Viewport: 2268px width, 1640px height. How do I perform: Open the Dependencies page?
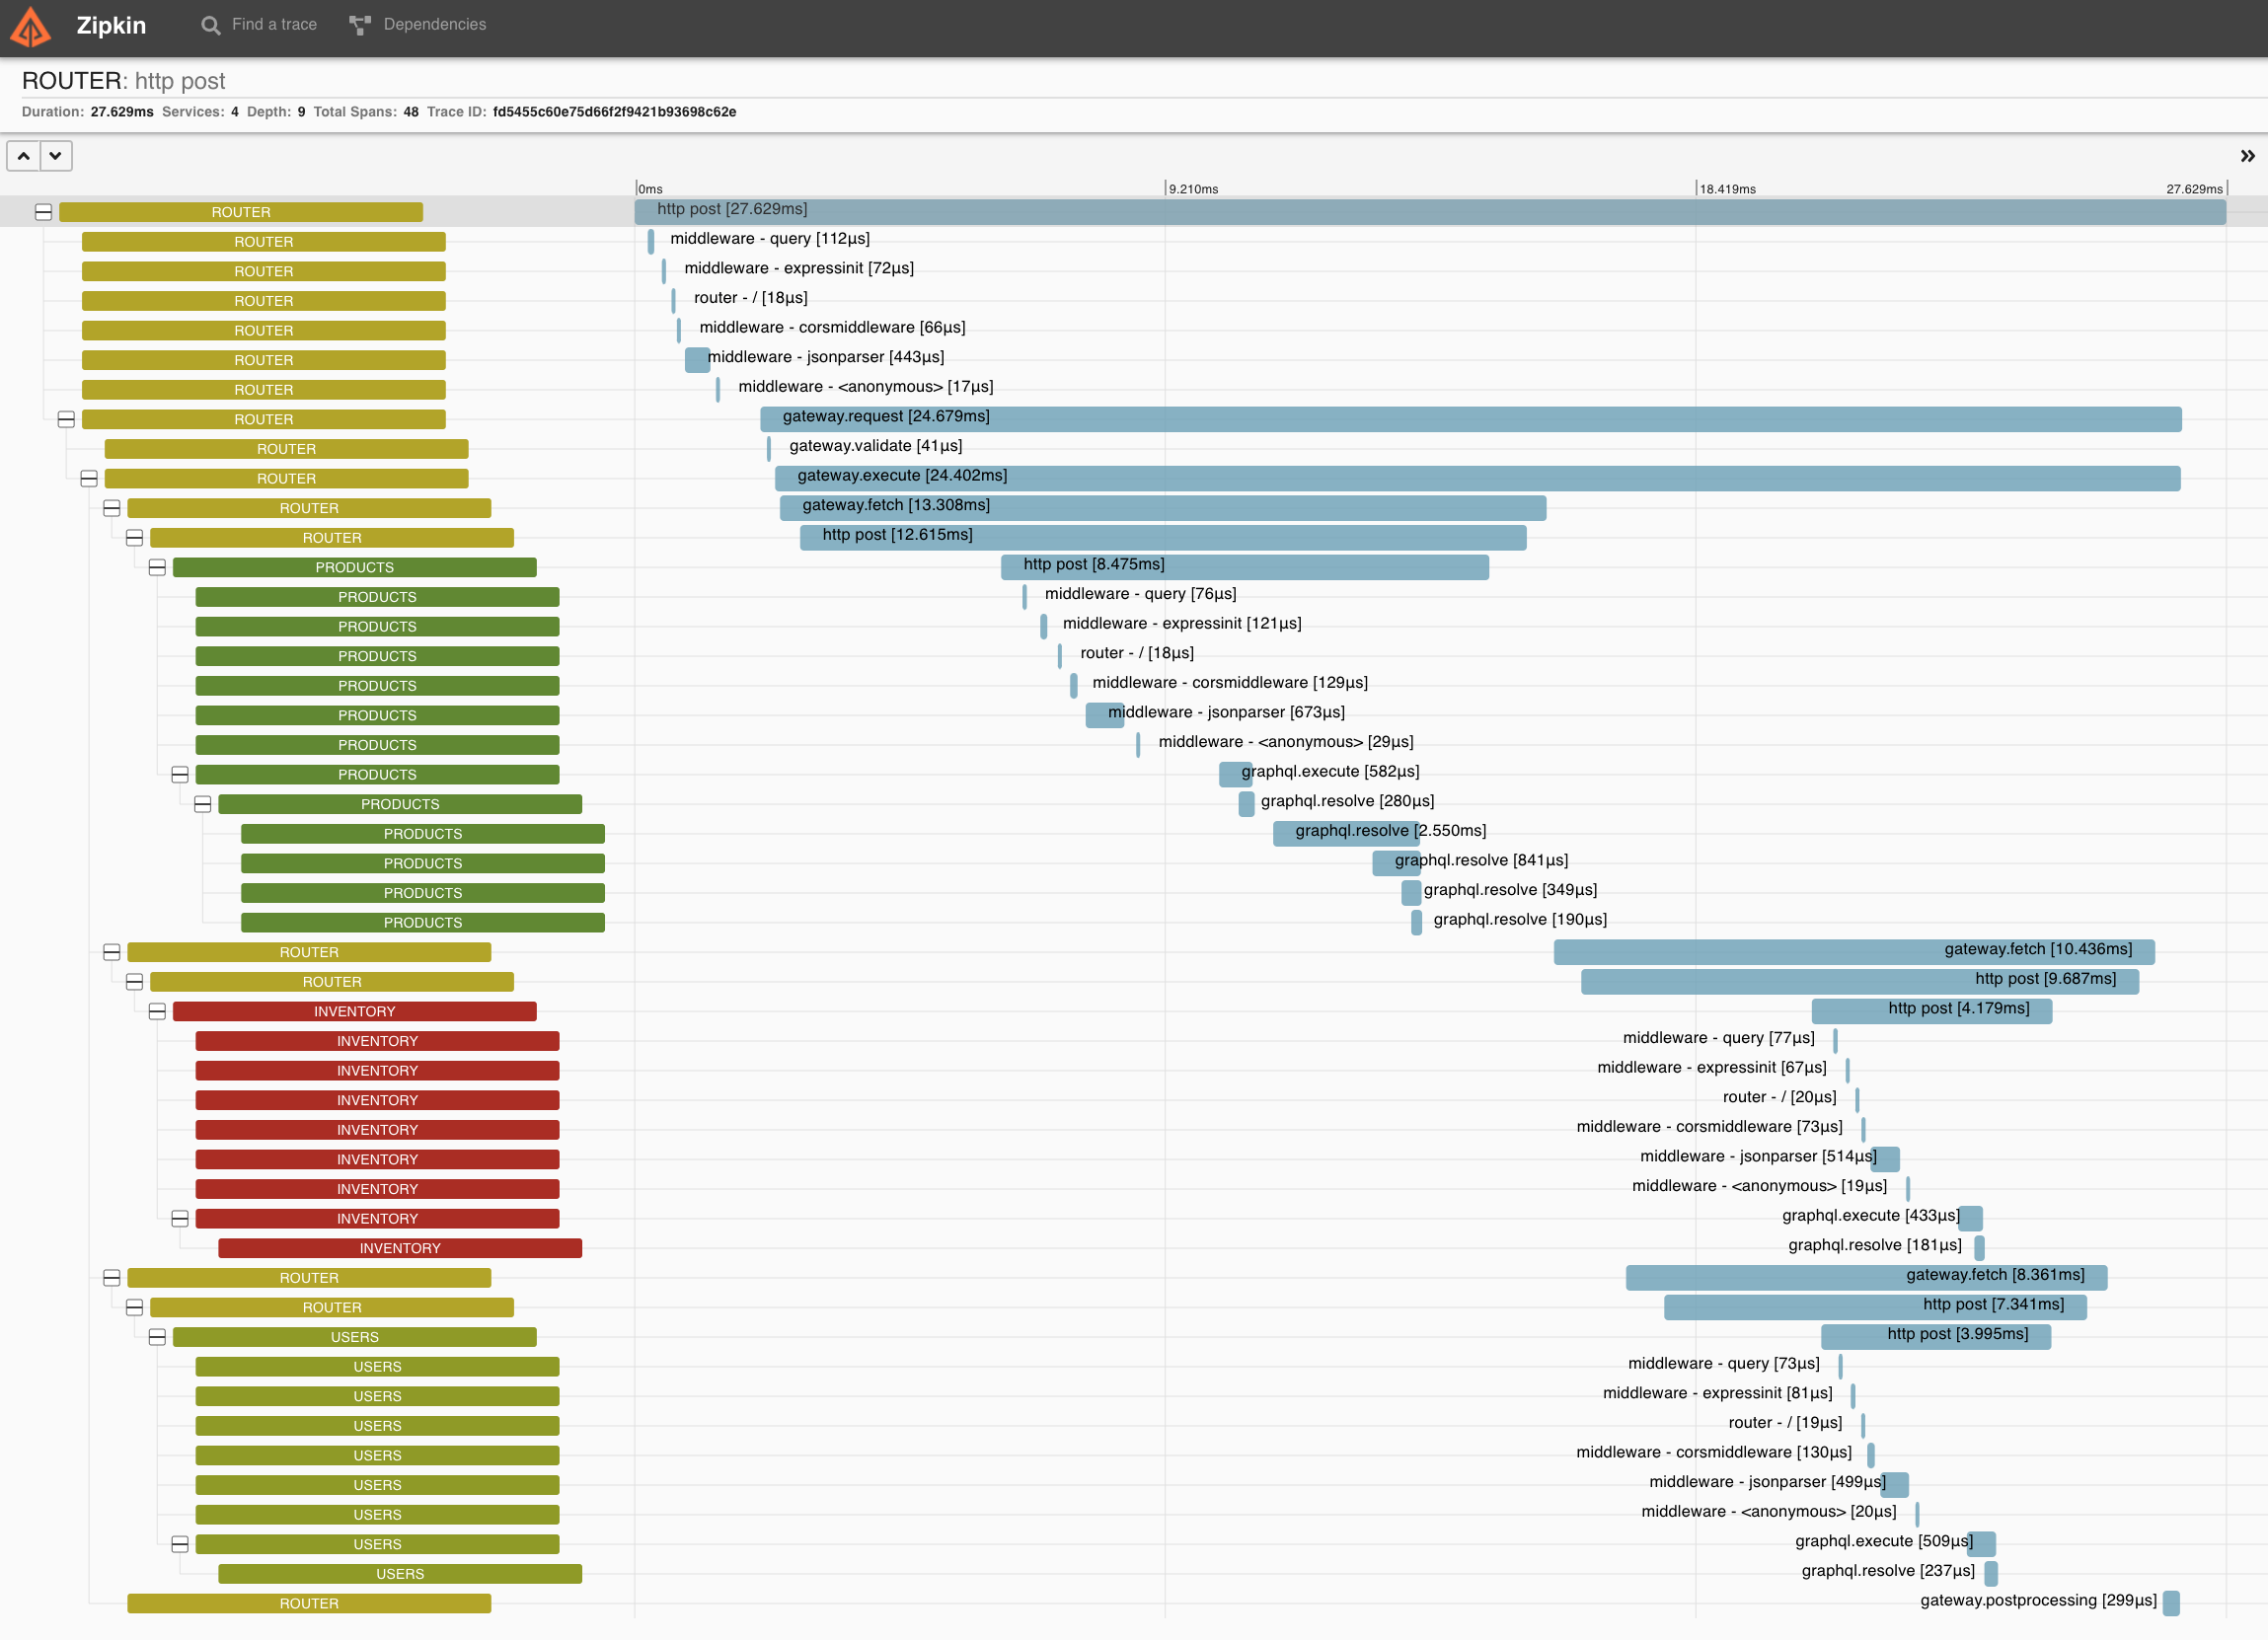[x=434, y=25]
